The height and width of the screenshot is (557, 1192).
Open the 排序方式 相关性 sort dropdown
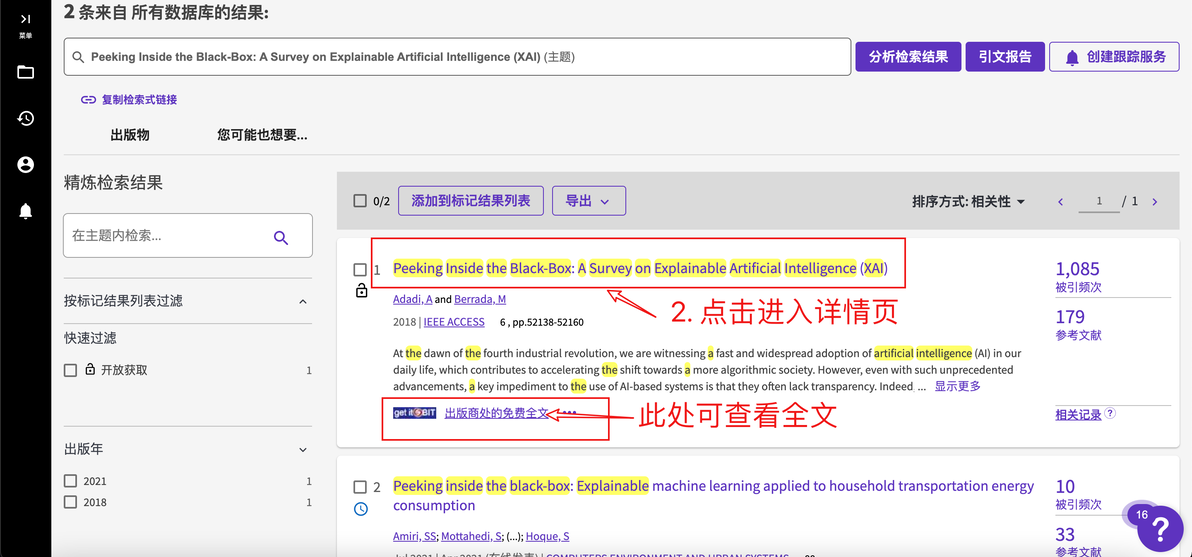coord(969,201)
